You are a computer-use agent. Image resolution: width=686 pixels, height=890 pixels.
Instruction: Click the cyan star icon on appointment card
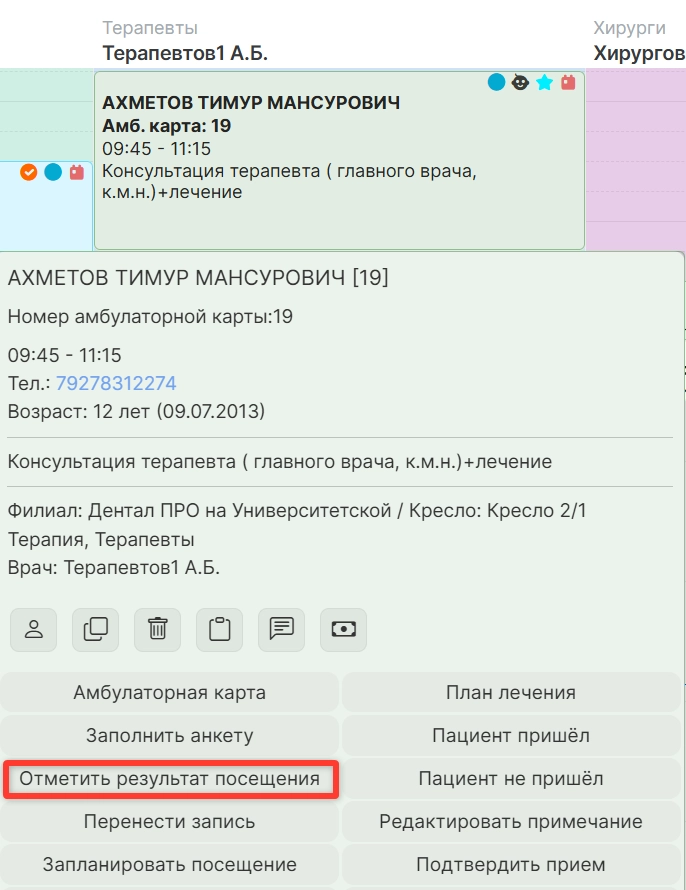(544, 82)
